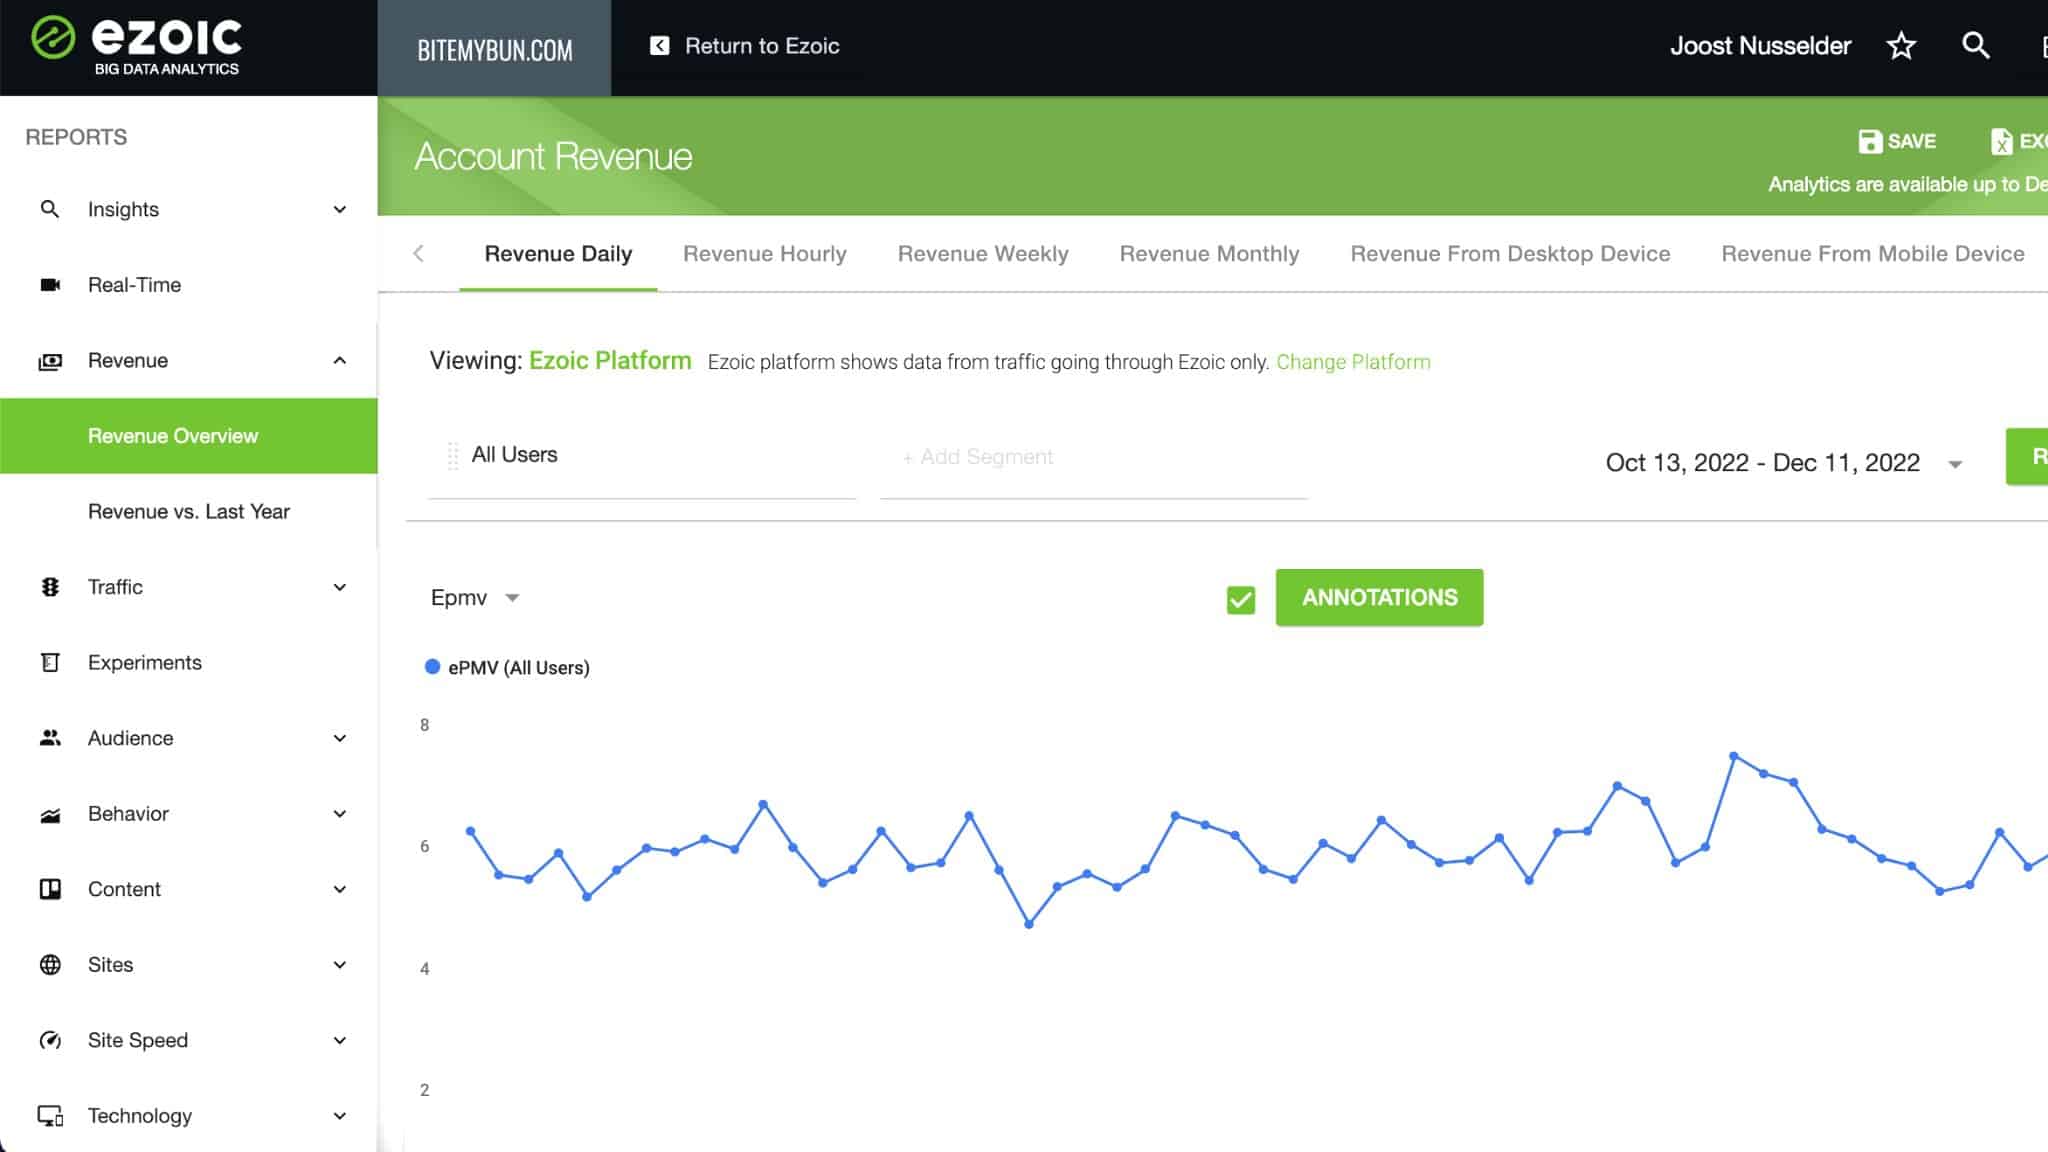Collapse the Revenue section chevron
Image resolution: width=2048 pixels, height=1152 pixels.
(340, 360)
